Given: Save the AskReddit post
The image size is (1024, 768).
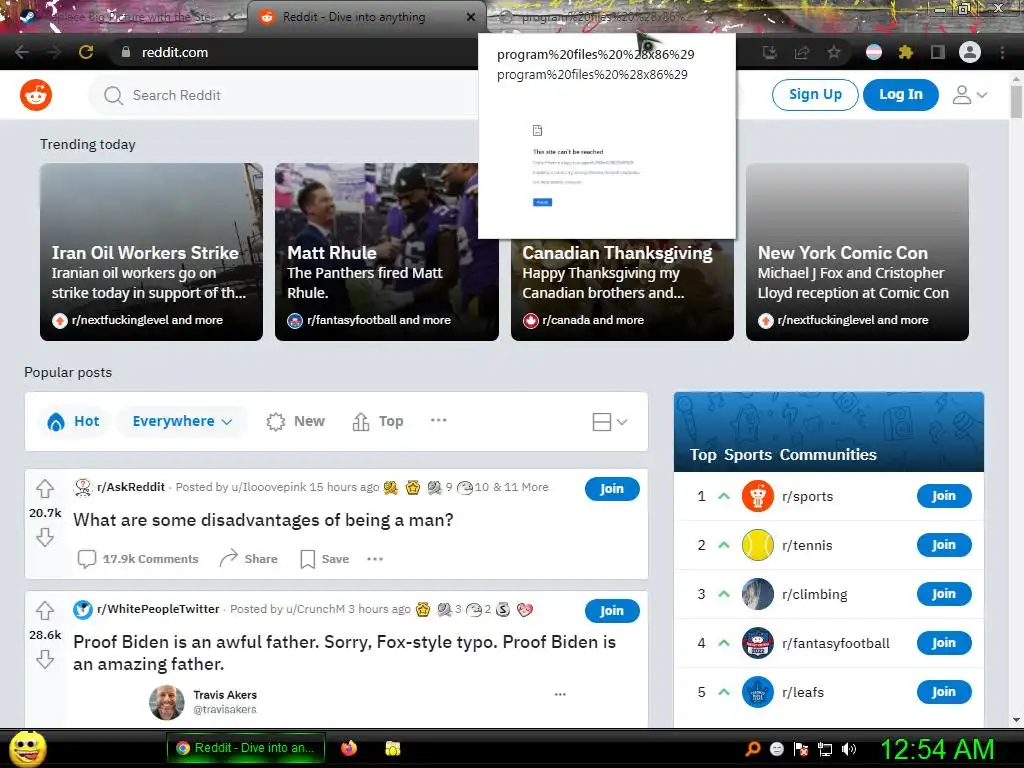Looking at the screenshot, I should pos(325,559).
